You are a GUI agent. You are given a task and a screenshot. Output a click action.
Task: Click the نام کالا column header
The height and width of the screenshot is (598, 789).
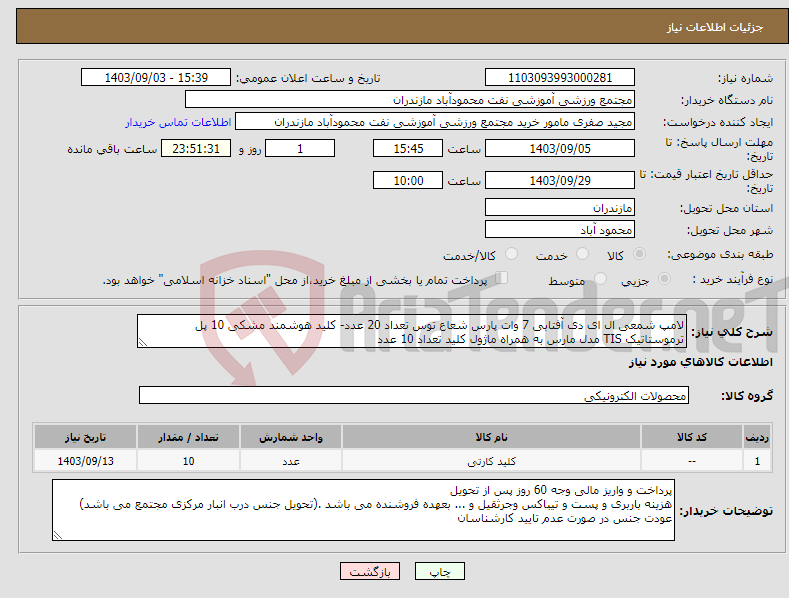(491, 437)
